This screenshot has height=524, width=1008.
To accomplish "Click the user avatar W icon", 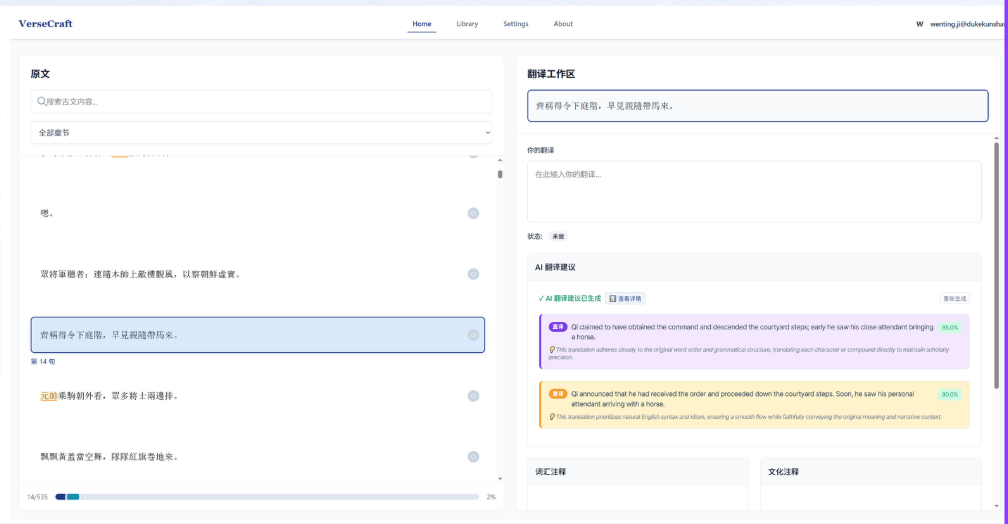I will tap(919, 24).
